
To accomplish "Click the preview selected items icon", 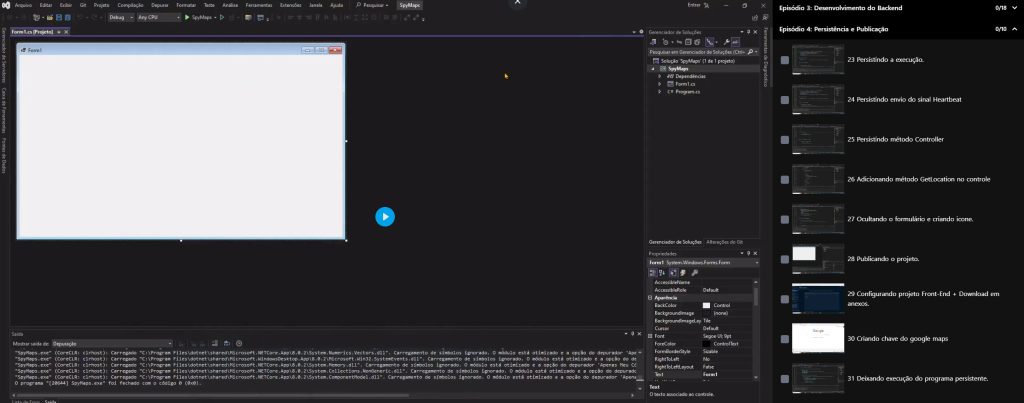I will 735,42.
